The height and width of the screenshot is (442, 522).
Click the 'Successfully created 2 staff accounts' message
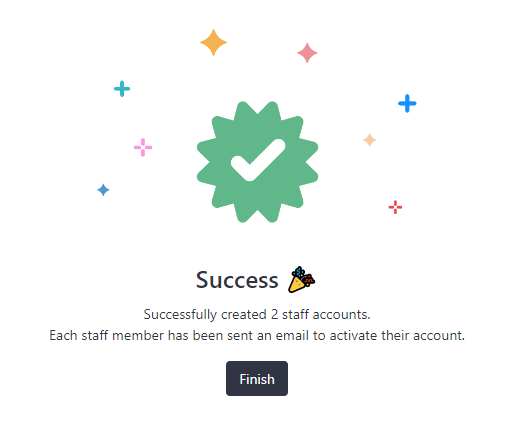tap(257, 314)
